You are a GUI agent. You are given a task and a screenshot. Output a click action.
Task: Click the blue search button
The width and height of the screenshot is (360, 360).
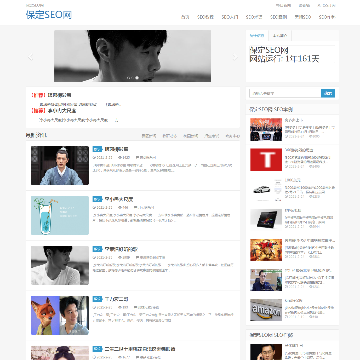[x=328, y=93]
